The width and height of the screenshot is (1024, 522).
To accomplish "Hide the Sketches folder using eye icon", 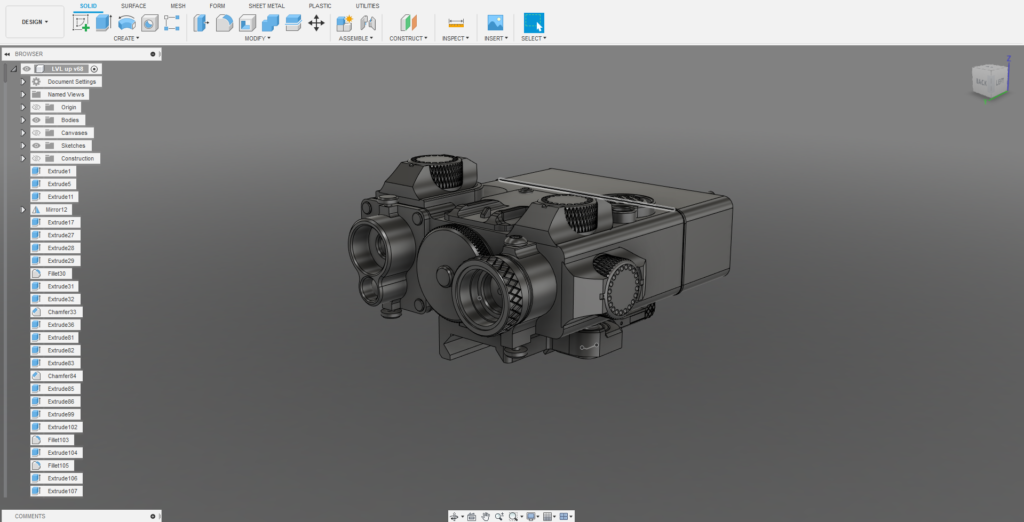I will [x=36, y=146].
